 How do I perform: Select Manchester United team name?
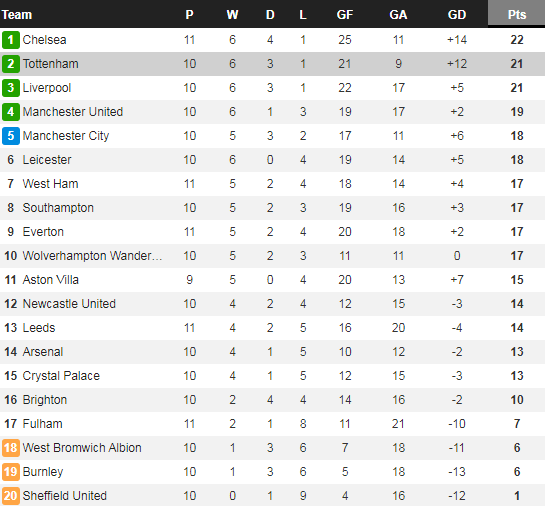coord(73,112)
